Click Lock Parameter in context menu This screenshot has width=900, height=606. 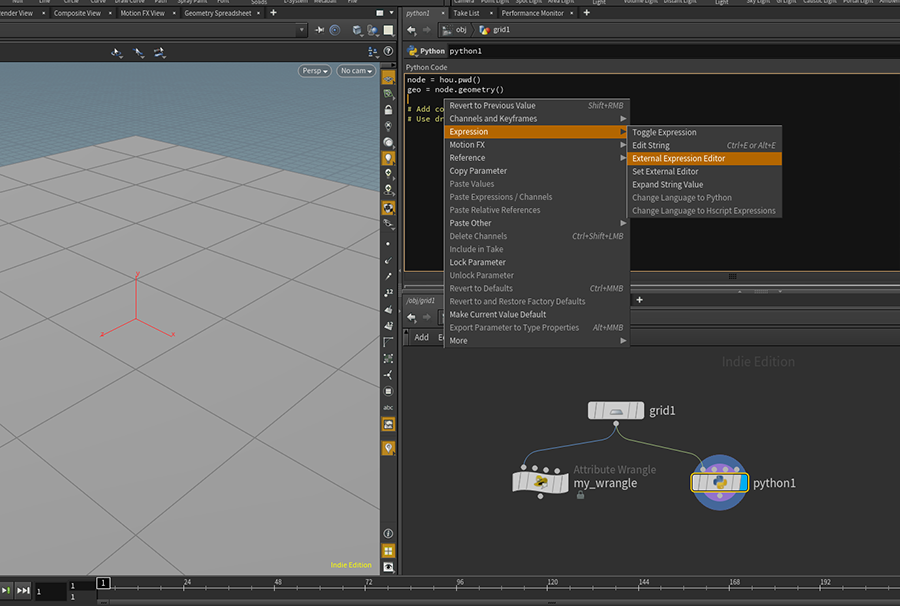coord(477,262)
